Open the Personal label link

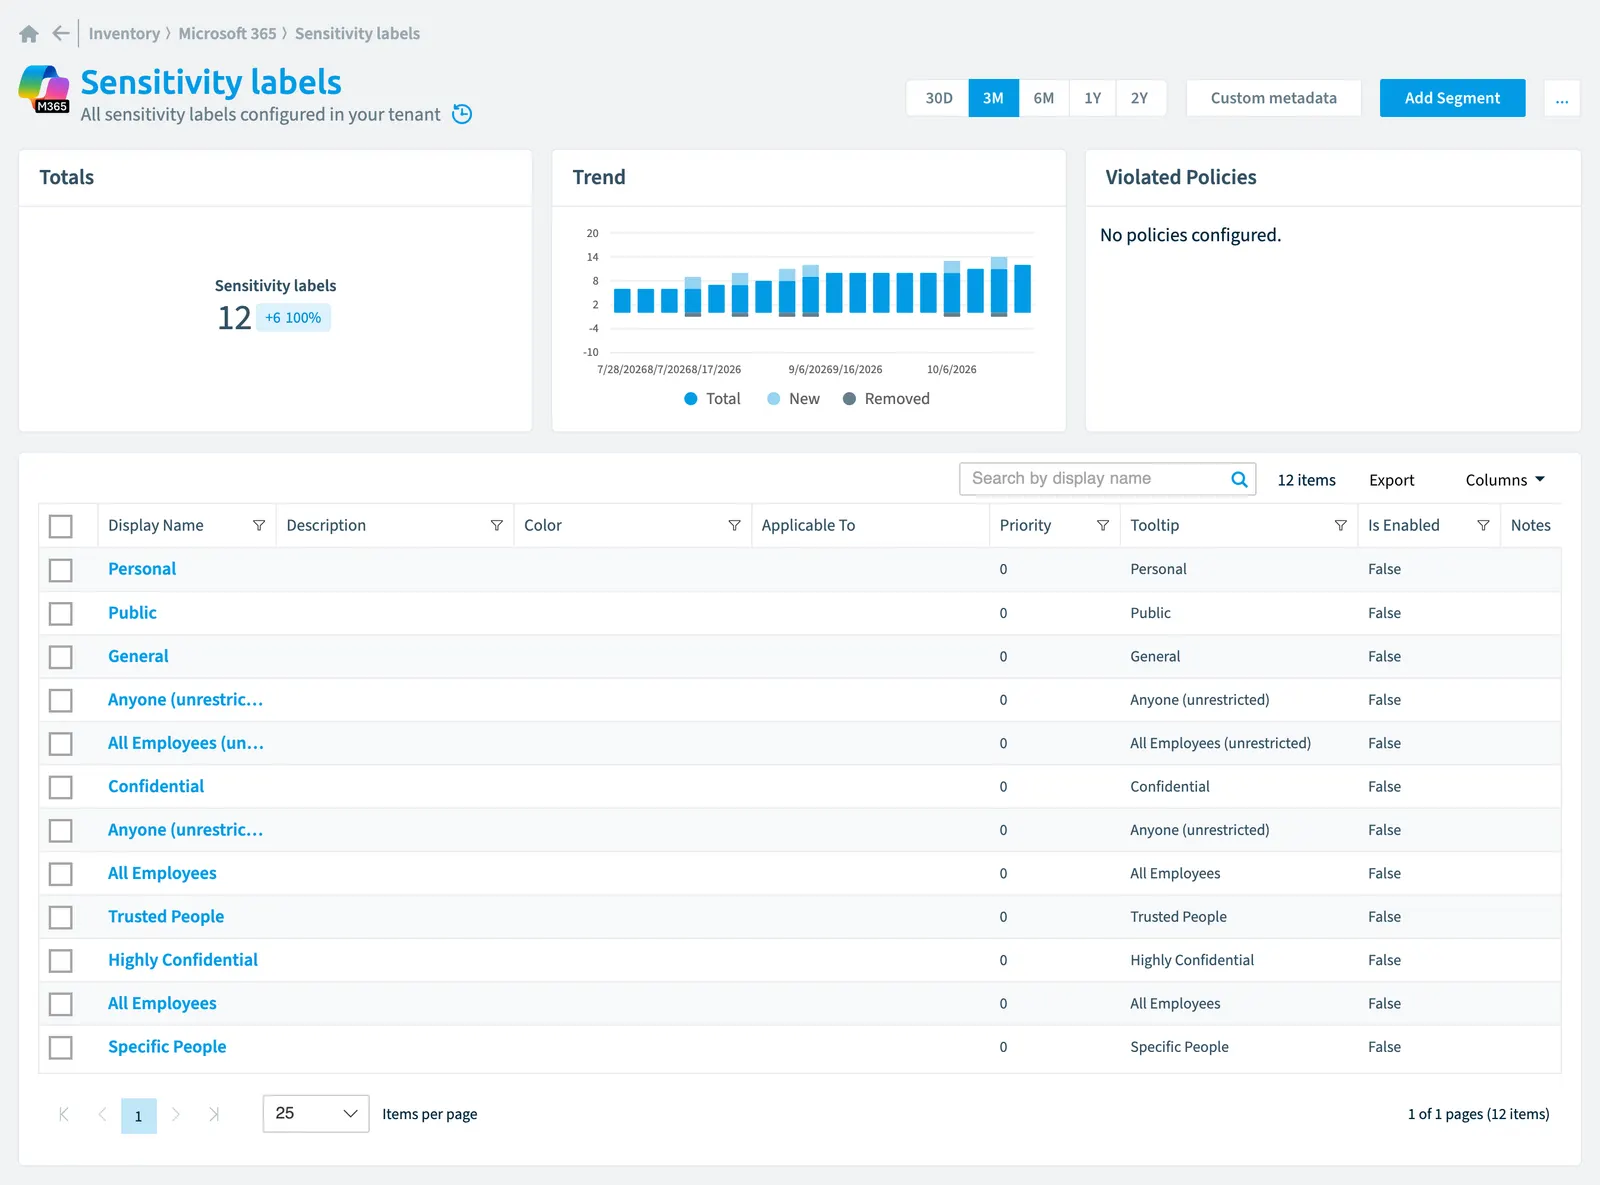pyautogui.click(x=142, y=569)
